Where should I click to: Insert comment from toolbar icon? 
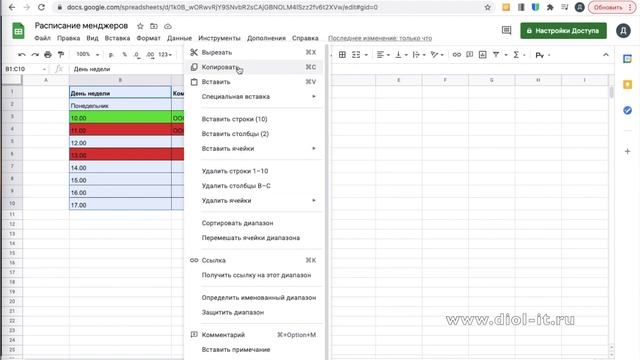pyautogui.click(x=470, y=55)
